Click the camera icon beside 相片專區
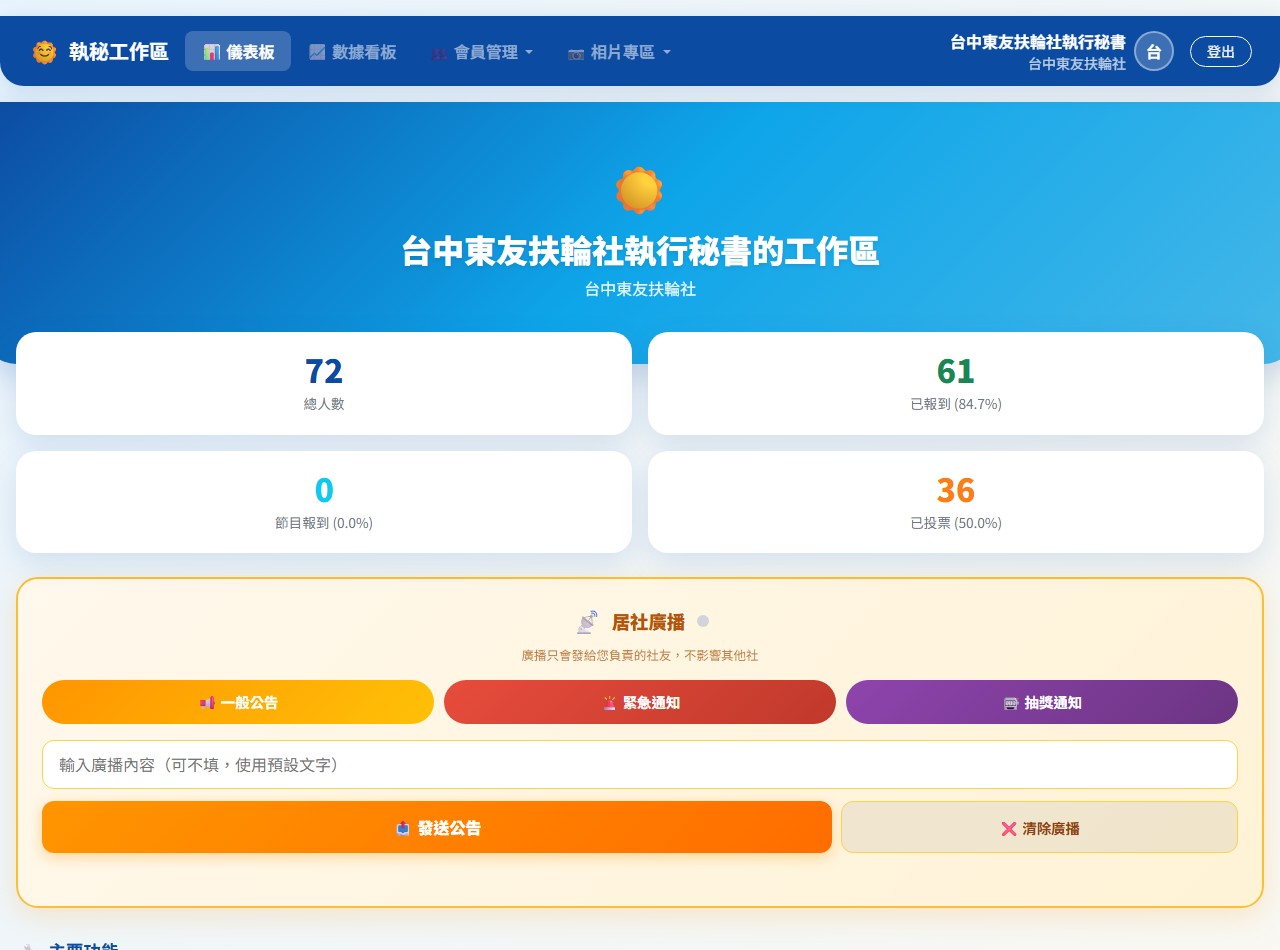The width and height of the screenshot is (1280, 950). [576, 53]
